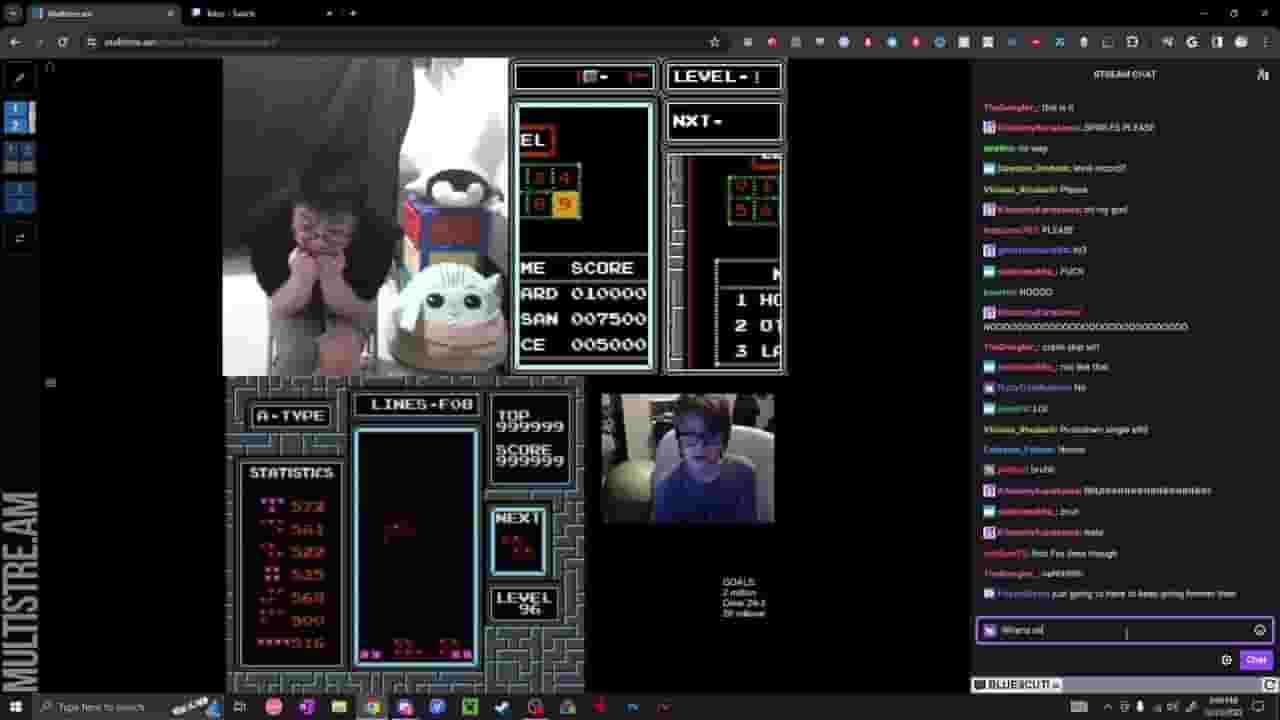Select the third stream layout option
This screenshot has height=720, width=1280.
(x=19, y=197)
